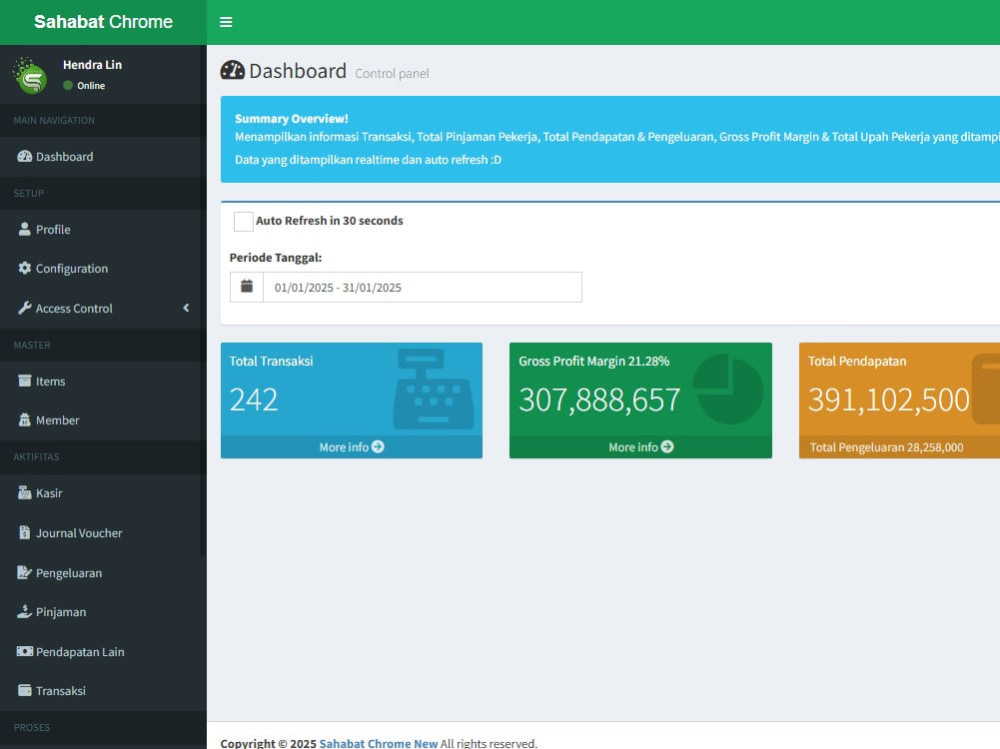
Task: Click More info on Gross Profit Margin card
Action: pyautogui.click(x=640, y=447)
